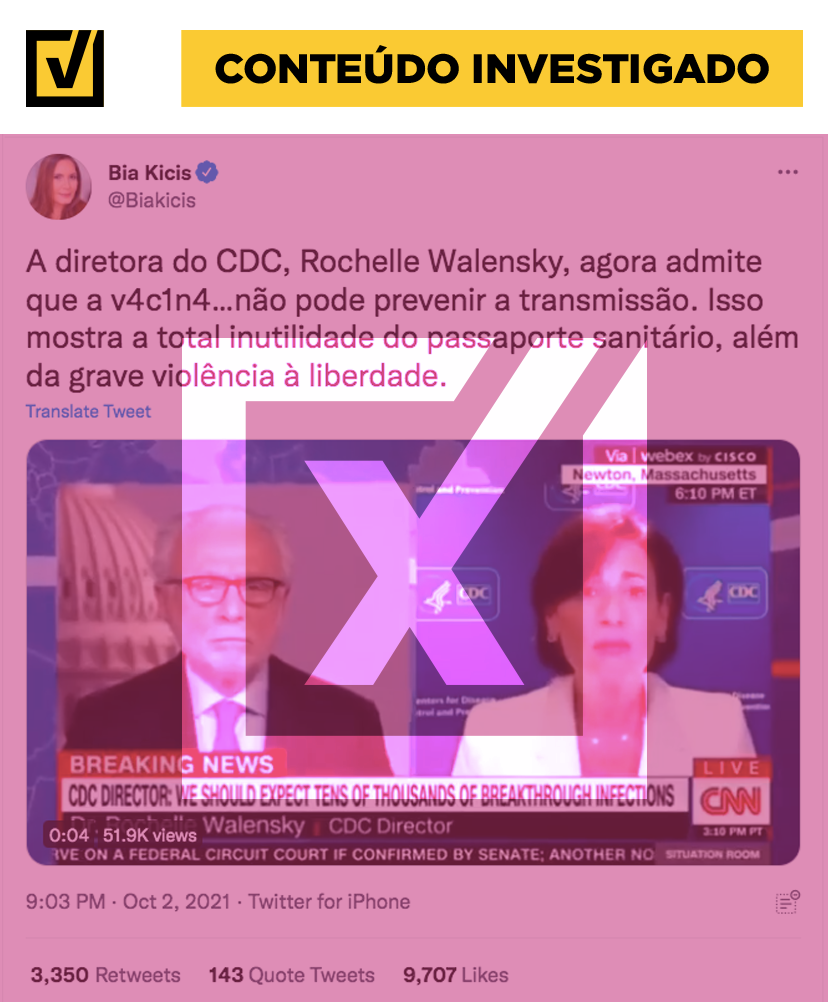
Task: Click the 9:03 PM Oct 2, 2021 timestamp
Action: (128, 902)
